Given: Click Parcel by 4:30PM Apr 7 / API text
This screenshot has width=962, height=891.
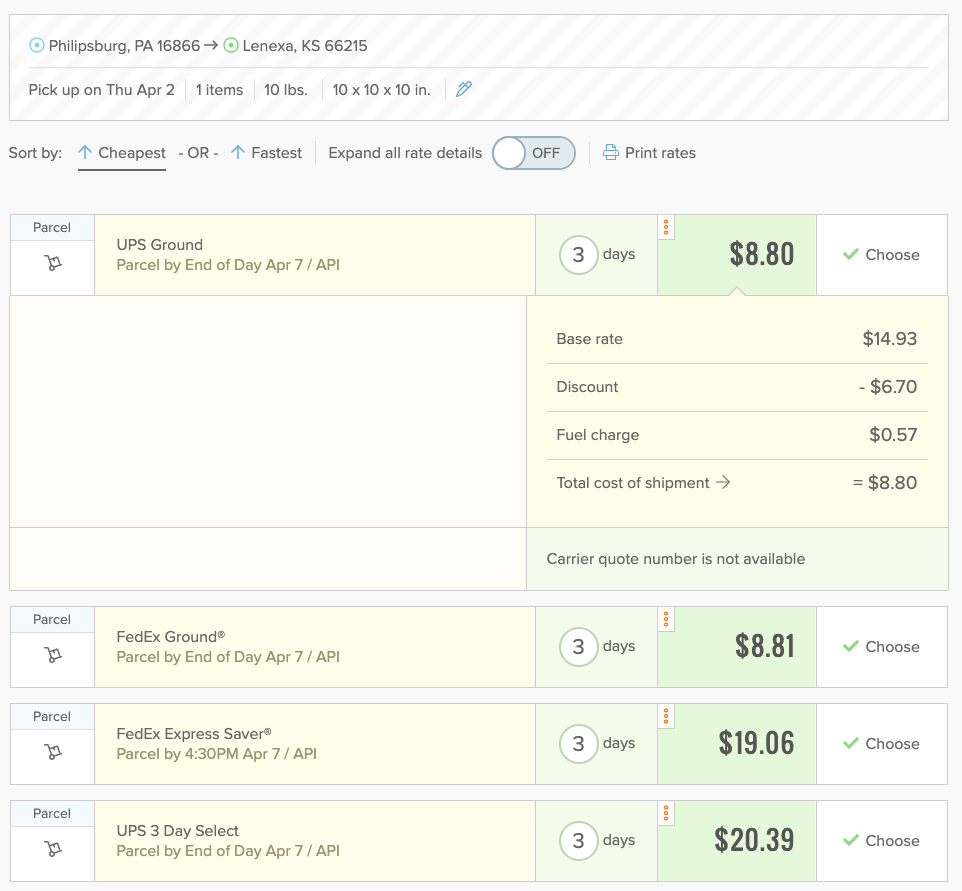Looking at the screenshot, I should pos(217,754).
